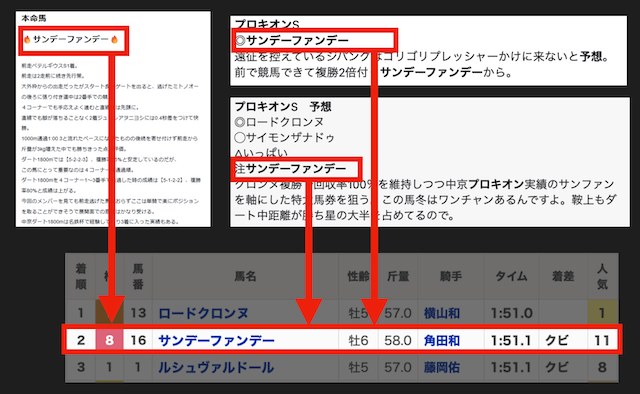
Task: Click the 着差 column header
Action: coord(563,276)
